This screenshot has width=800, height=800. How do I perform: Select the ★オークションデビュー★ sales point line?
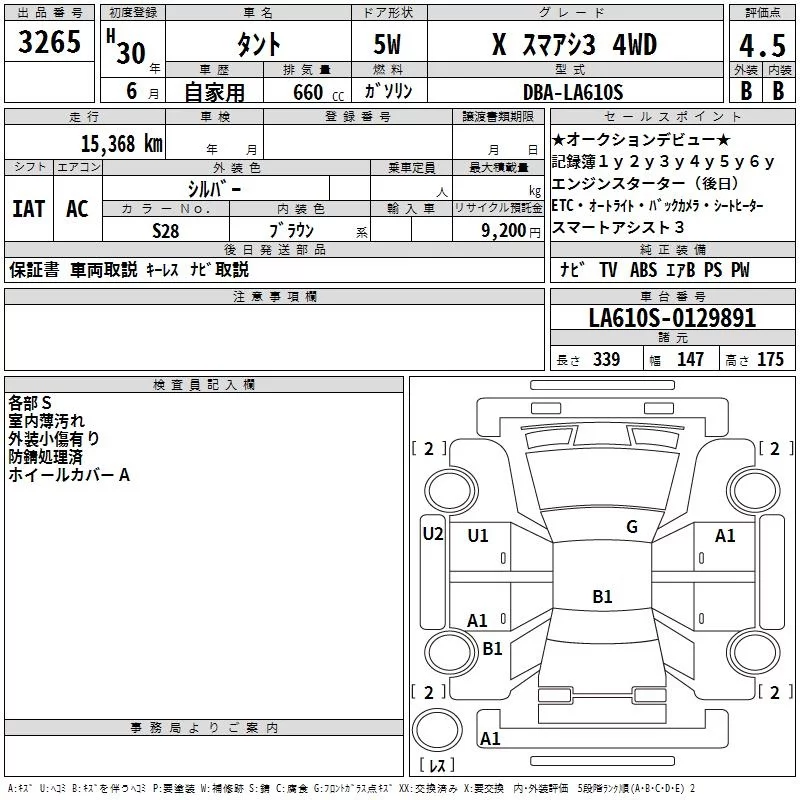641,139
